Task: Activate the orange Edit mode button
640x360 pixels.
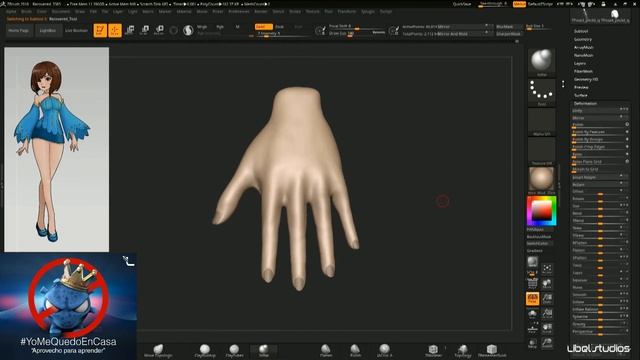Action: [x=100, y=31]
